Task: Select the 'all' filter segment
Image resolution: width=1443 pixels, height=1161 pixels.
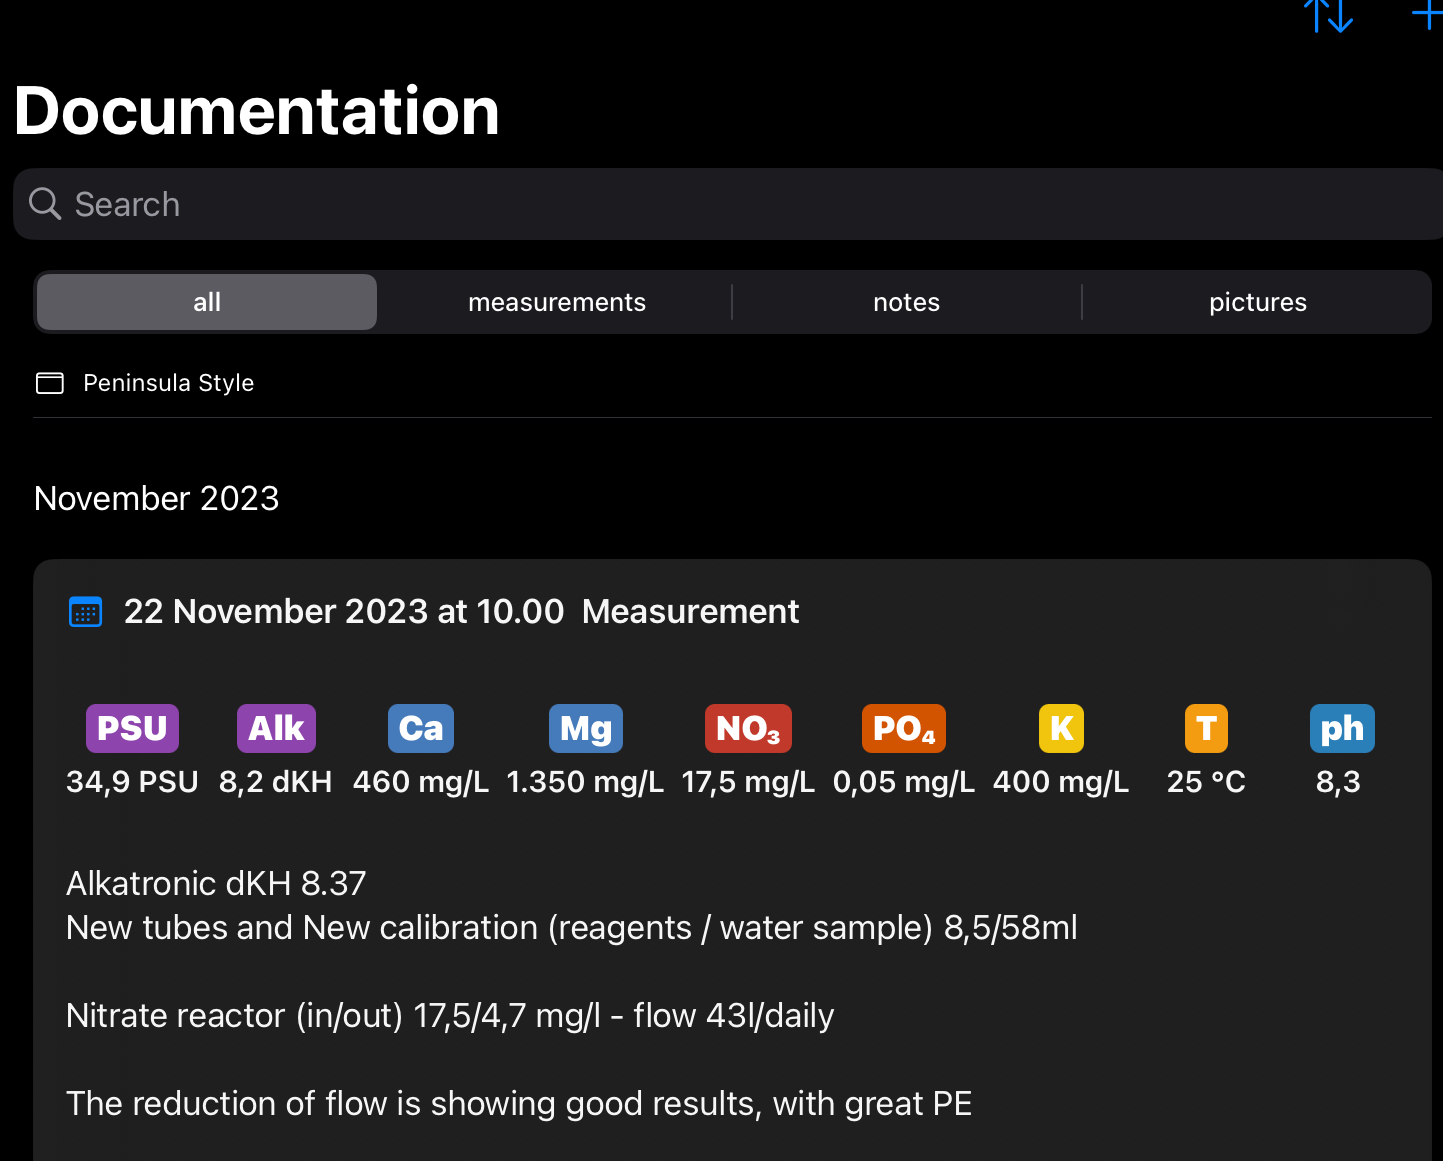Action: (x=207, y=302)
